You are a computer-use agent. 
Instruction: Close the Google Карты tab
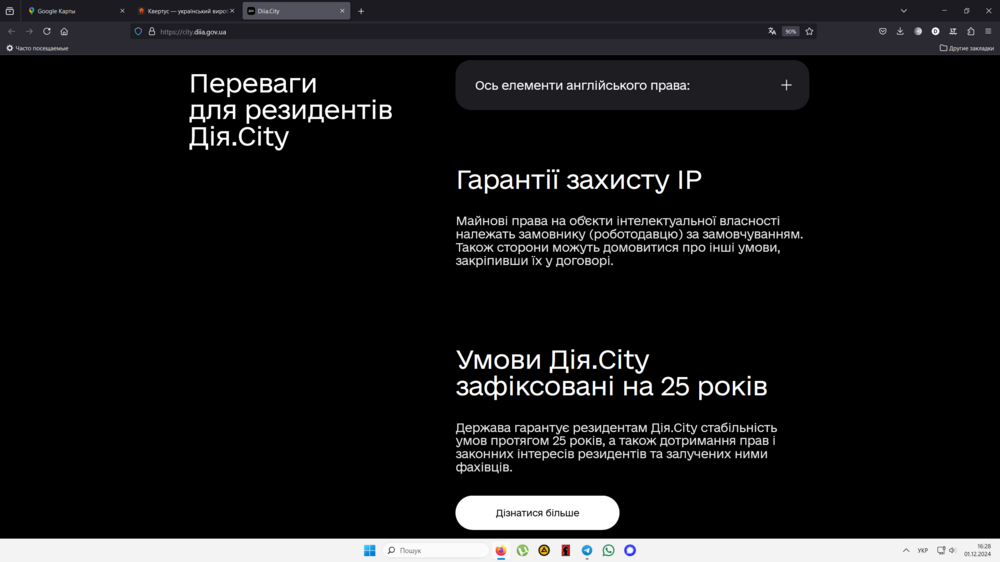tap(122, 11)
